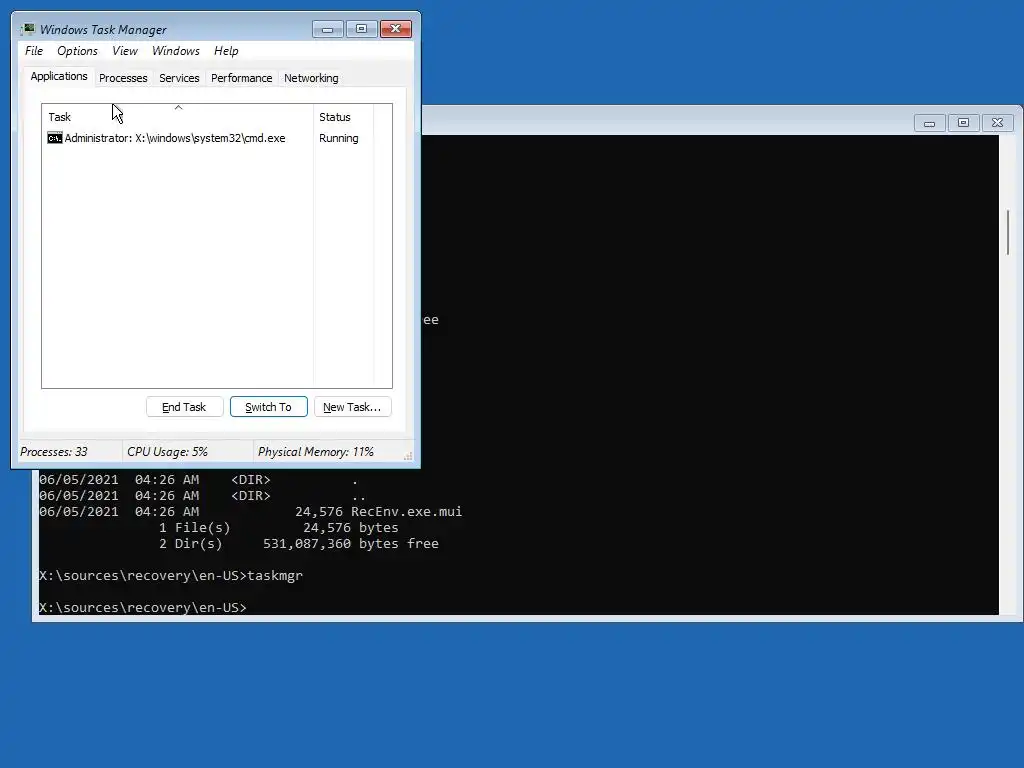The width and height of the screenshot is (1024, 768).
Task: Close the Windows Task Manager window
Action: [396, 29]
